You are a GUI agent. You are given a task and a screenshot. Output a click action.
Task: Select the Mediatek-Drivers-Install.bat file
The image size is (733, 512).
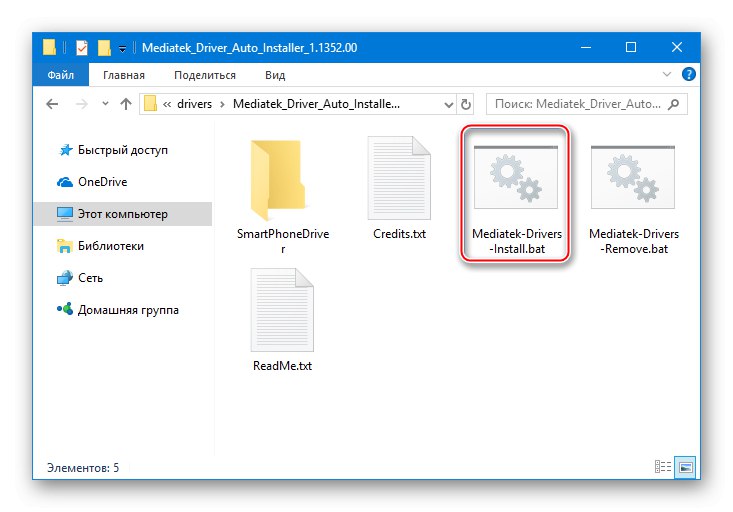point(517,200)
